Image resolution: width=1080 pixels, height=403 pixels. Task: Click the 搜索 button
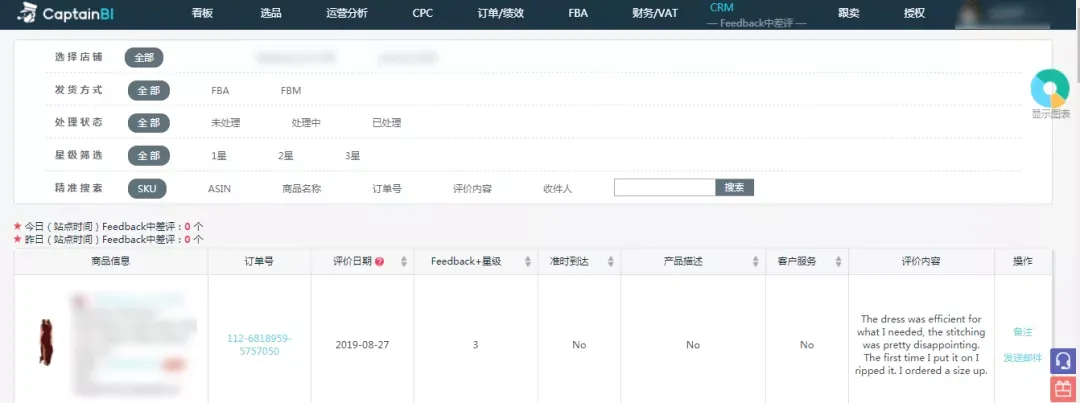735,187
